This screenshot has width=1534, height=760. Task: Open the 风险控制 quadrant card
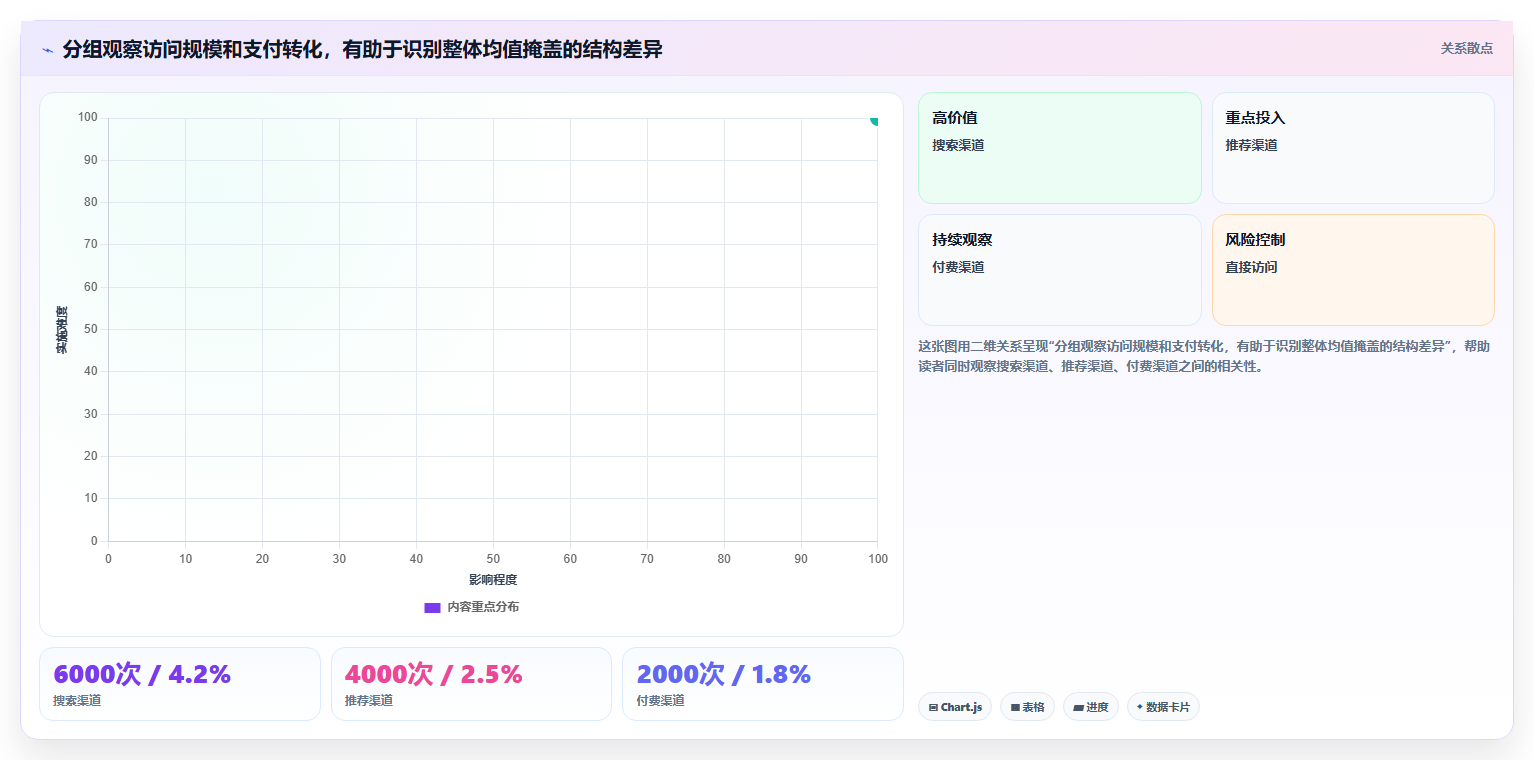[x=1353, y=270]
